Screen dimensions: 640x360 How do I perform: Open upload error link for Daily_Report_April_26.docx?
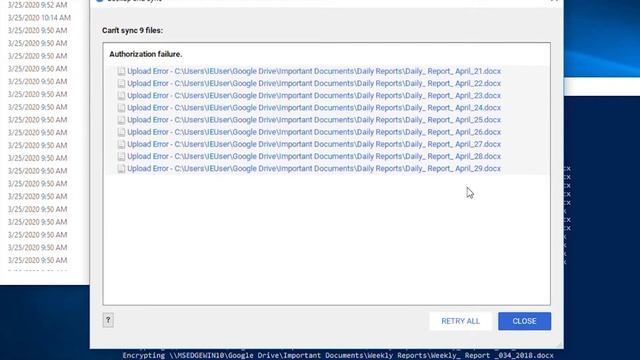click(x=313, y=132)
